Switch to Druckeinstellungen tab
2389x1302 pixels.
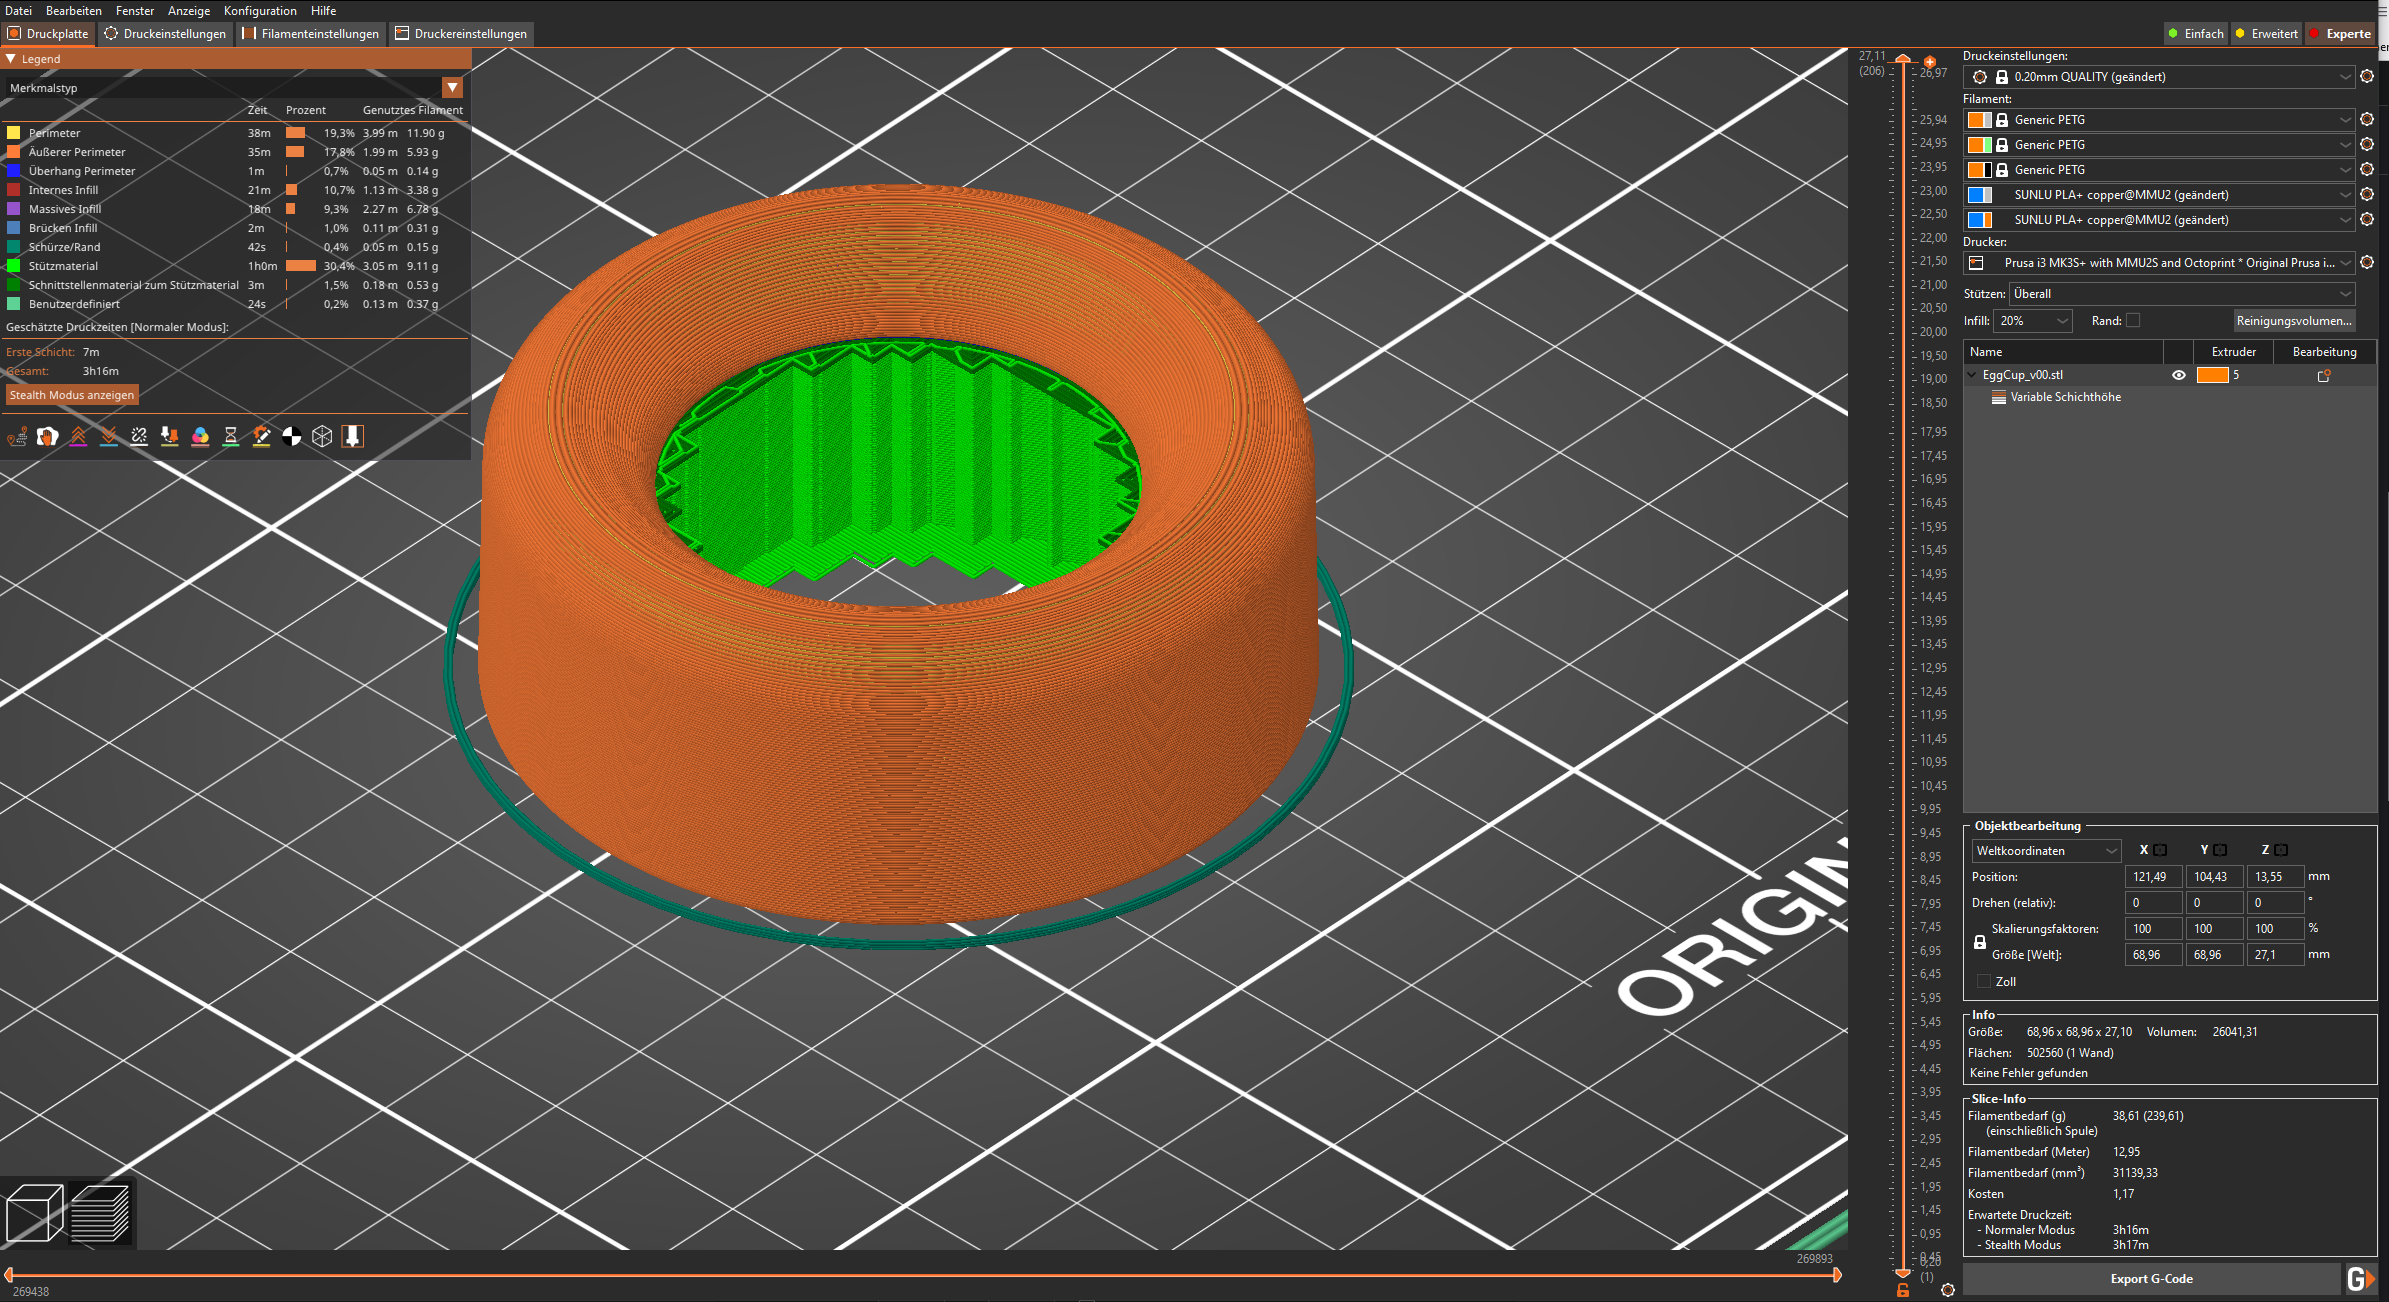click(x=166, y=34)
